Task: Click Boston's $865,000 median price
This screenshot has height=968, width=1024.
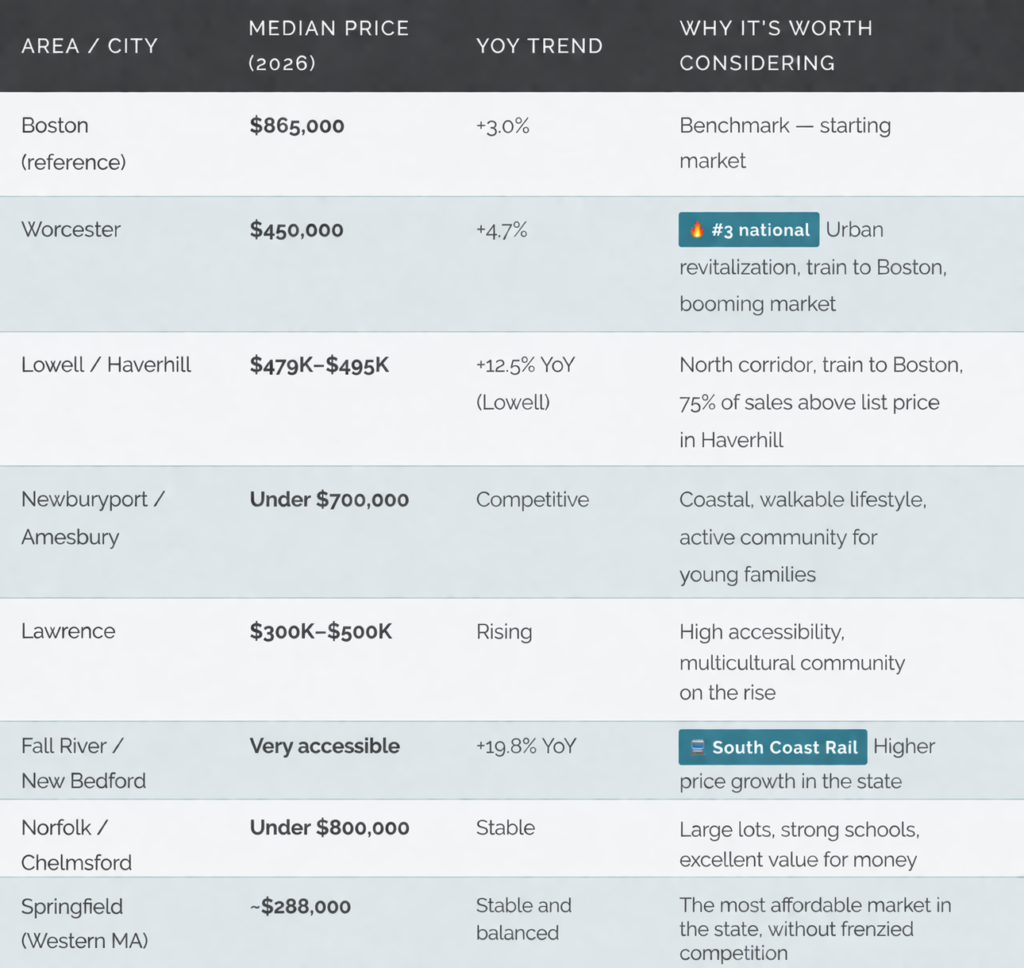Action: pyautogui.click(x=297, y=126)
